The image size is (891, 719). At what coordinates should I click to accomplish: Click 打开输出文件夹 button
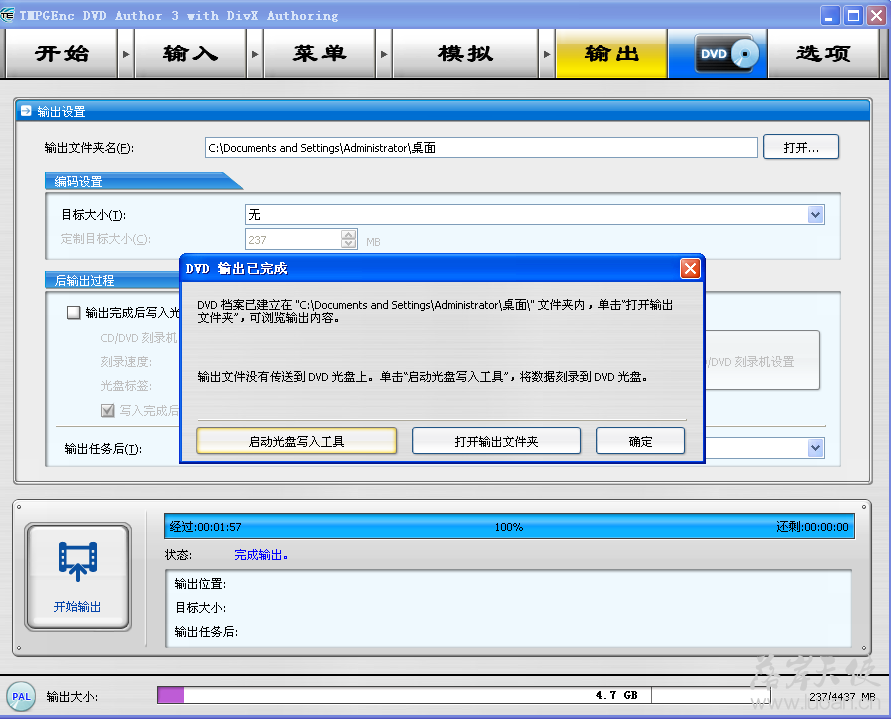tap(496, 441)
